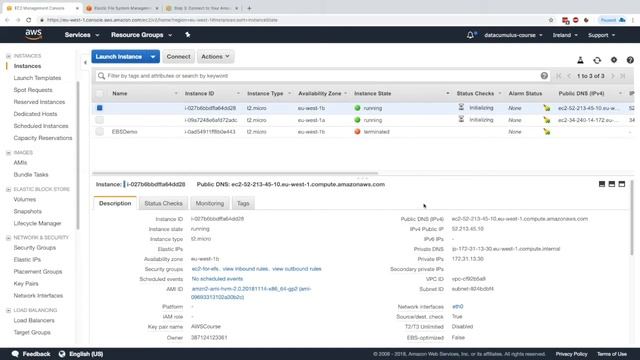The height and width of the screenshot is (360, 640).
Task: Open the help question mark icon
Action: [x=630, y=60]
